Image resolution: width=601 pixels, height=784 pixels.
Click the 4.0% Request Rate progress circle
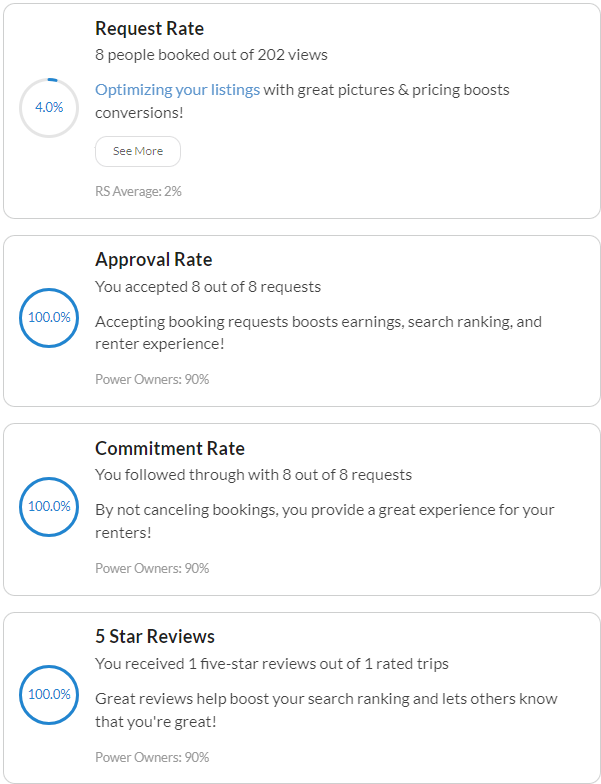click(x=49, y=107)
